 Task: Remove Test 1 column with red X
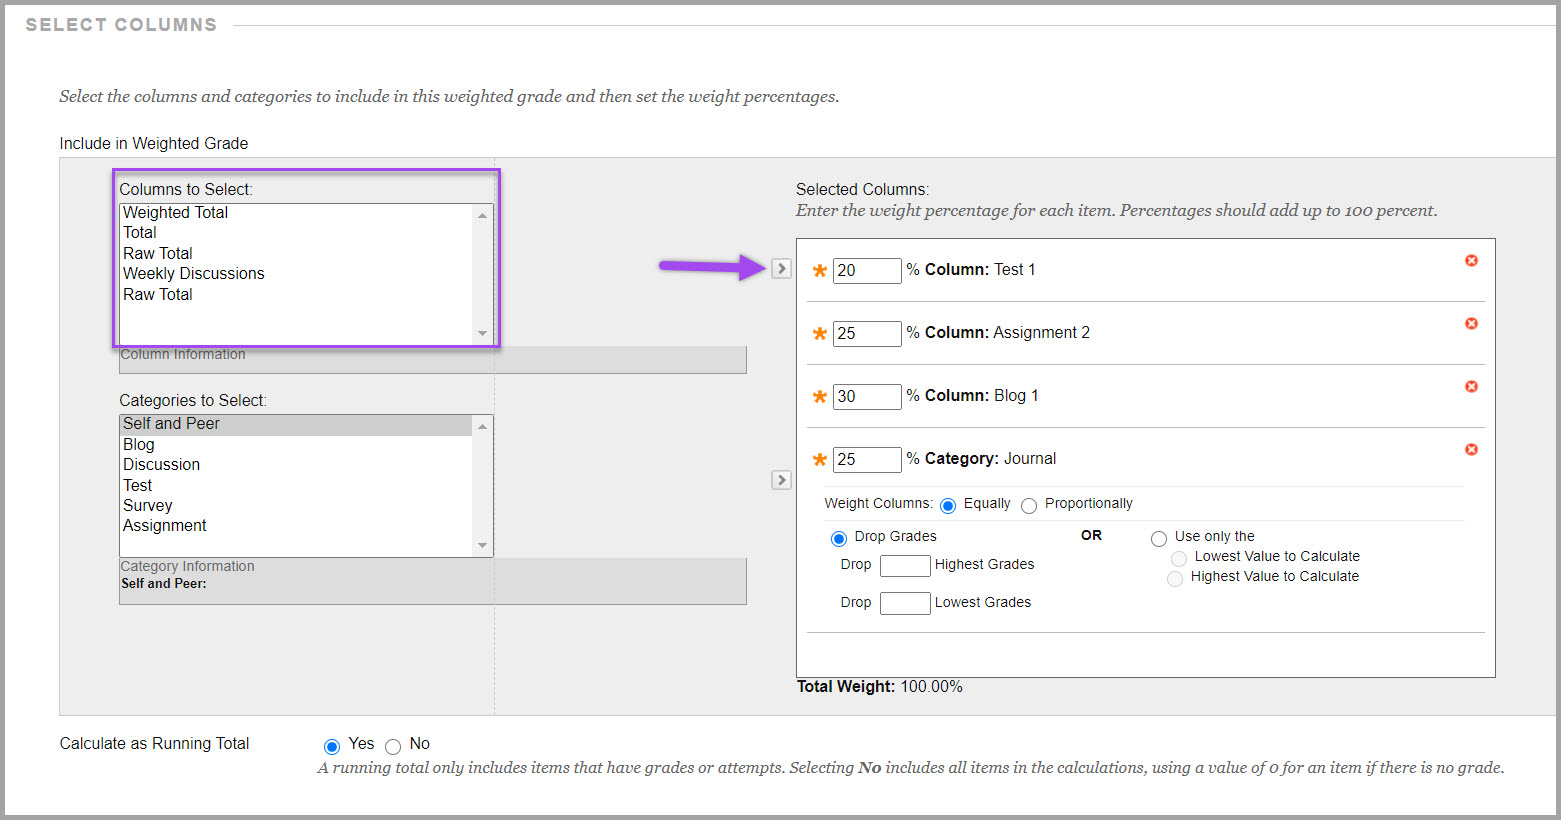pos(1471,261)
